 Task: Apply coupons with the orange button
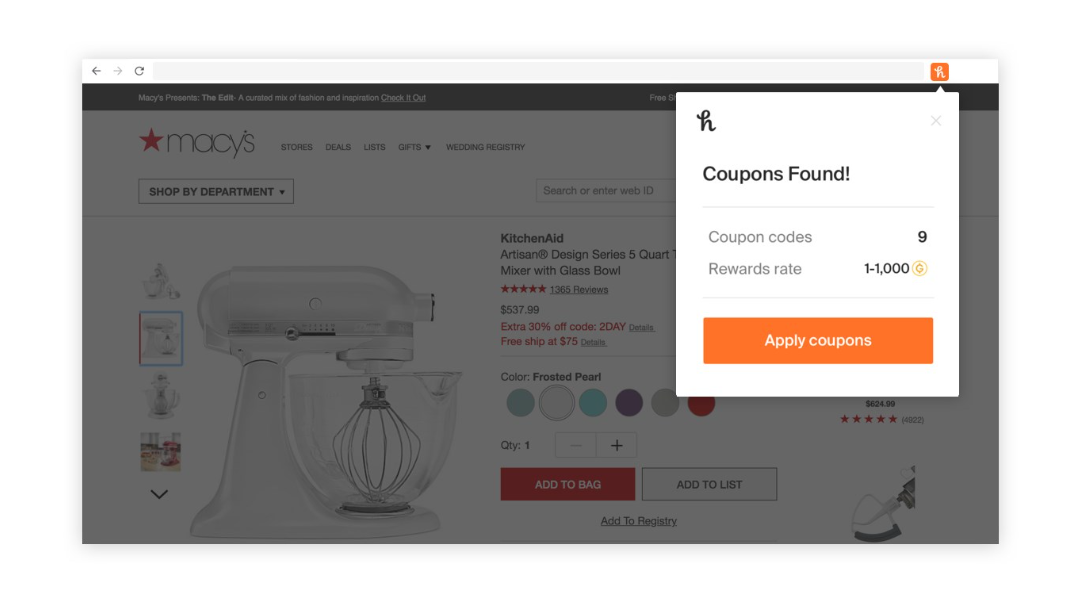coord(818,340)
